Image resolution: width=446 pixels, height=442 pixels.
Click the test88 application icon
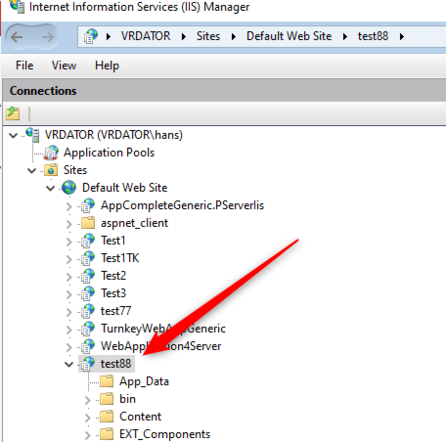pos(88,364)
